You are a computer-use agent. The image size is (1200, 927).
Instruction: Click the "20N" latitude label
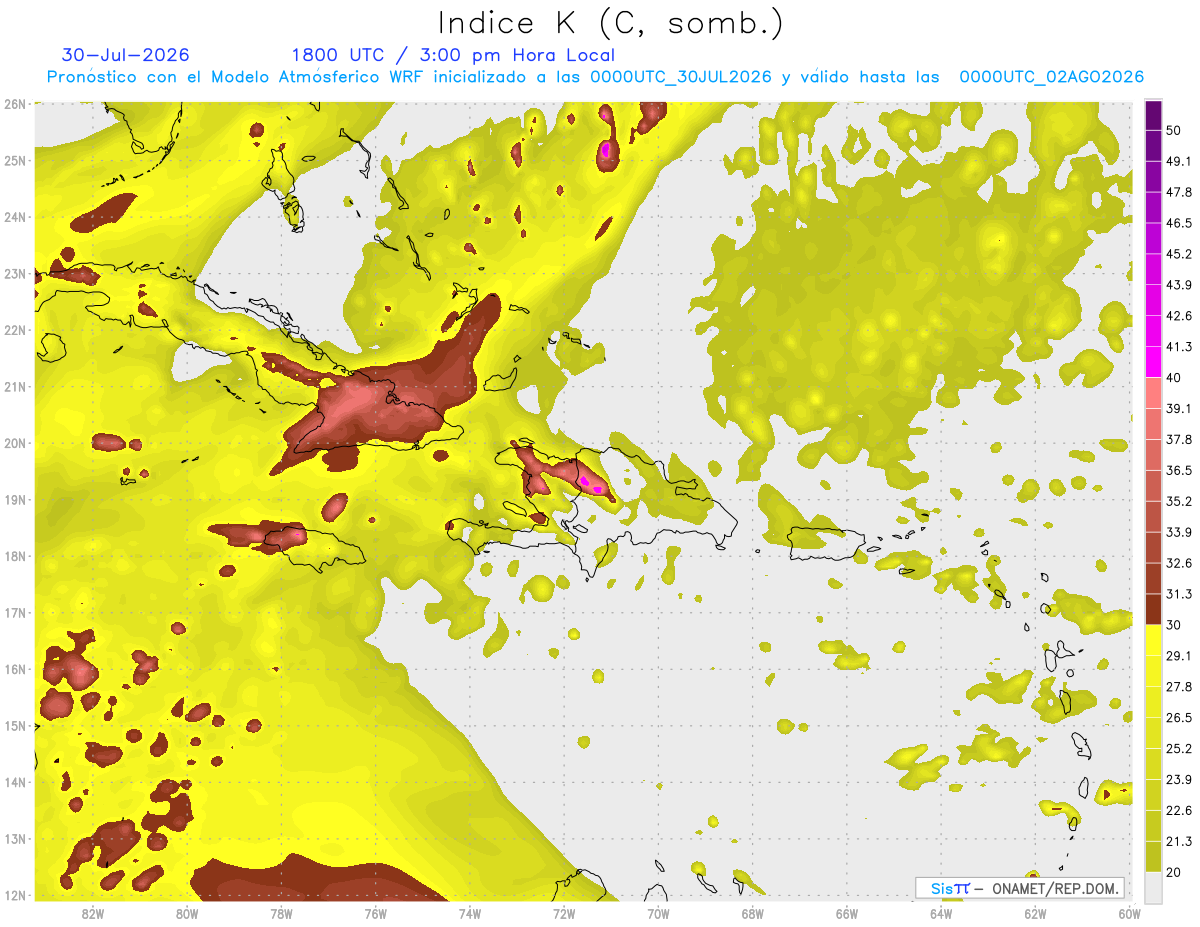pyautogui.click(x=15, y=443)
